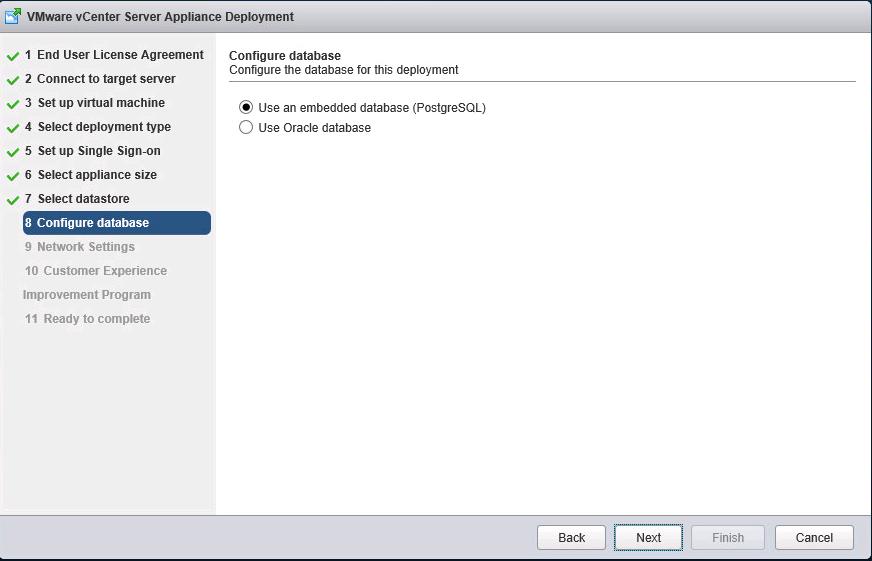This screenshot has height=561, width=872.
Task: Click the checkmark next to Select appliance size
Action: [x=13, y=176]
